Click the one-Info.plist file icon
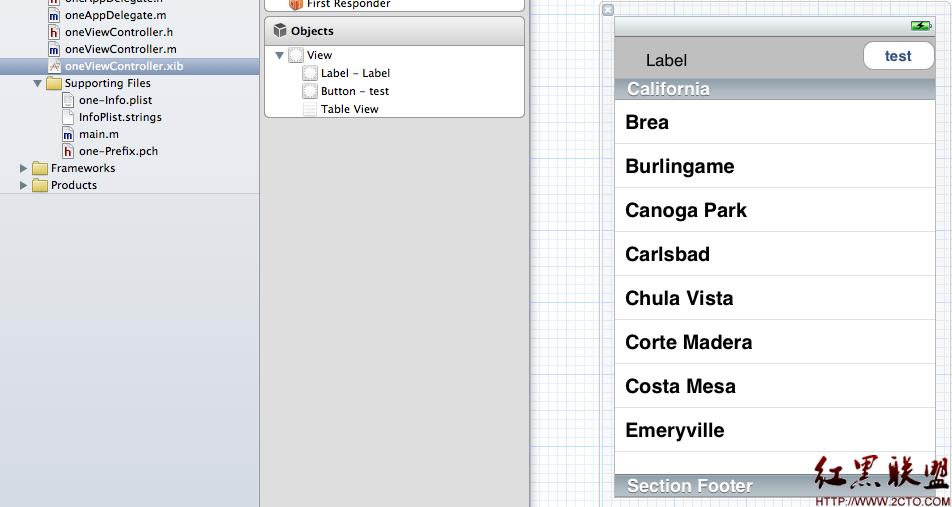Screen dimensions: 952x507 68,100
